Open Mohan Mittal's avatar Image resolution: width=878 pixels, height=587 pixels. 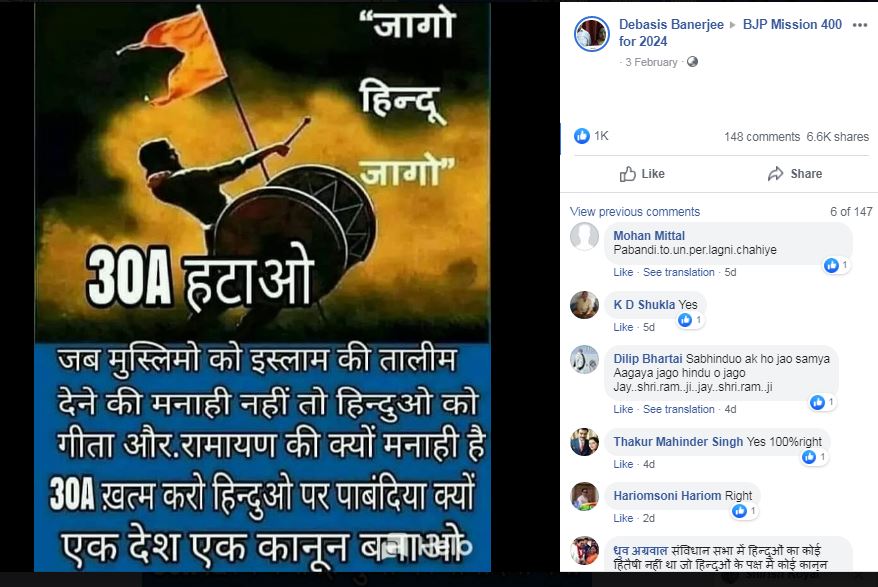pos(584,236)
